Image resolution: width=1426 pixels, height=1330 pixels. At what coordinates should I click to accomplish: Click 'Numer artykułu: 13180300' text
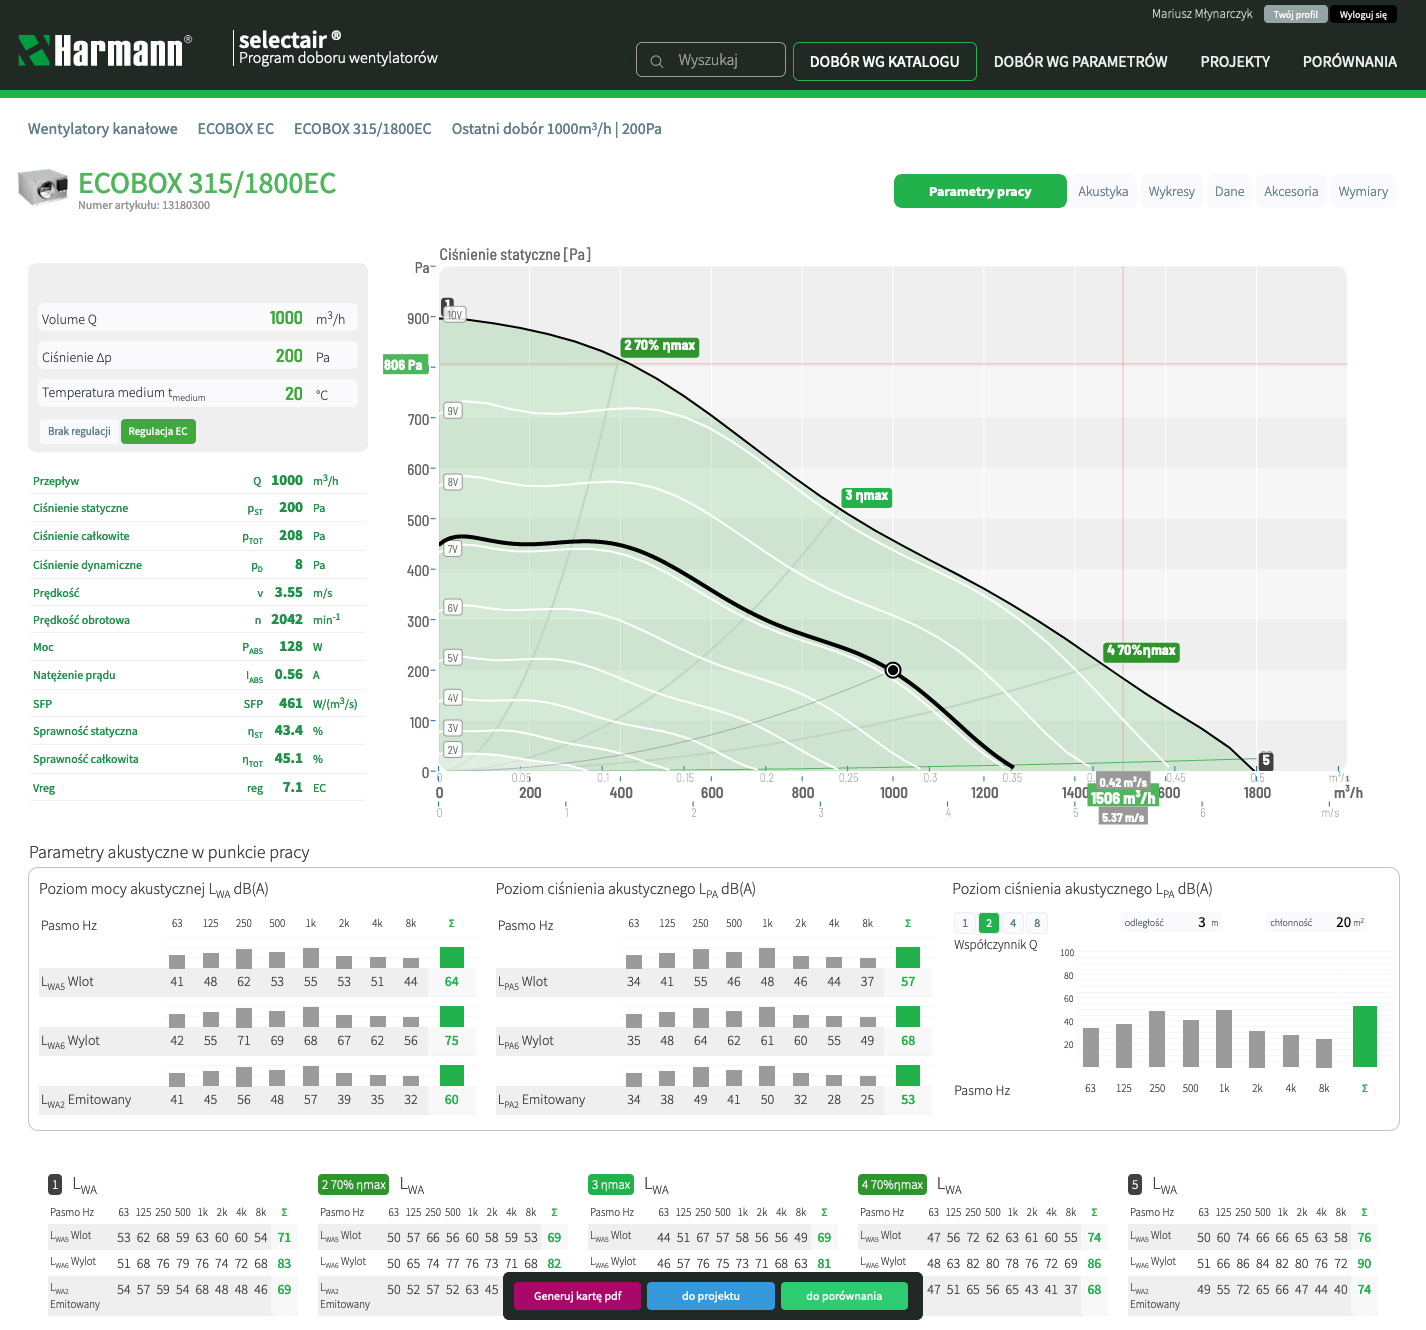(x=144, y=206)
